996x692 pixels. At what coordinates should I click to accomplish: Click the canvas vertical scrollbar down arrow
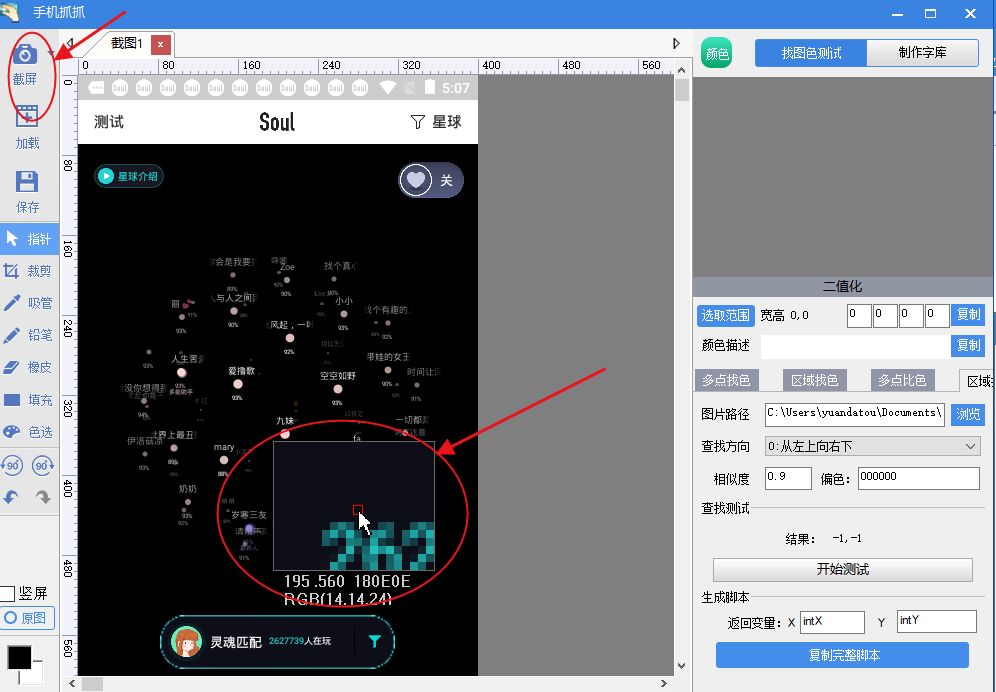click(682, 666)
